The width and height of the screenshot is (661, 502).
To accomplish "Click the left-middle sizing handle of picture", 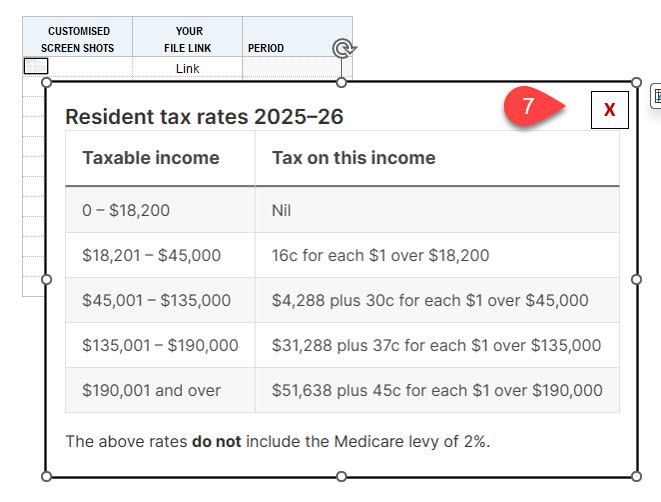I will point(46,279).
